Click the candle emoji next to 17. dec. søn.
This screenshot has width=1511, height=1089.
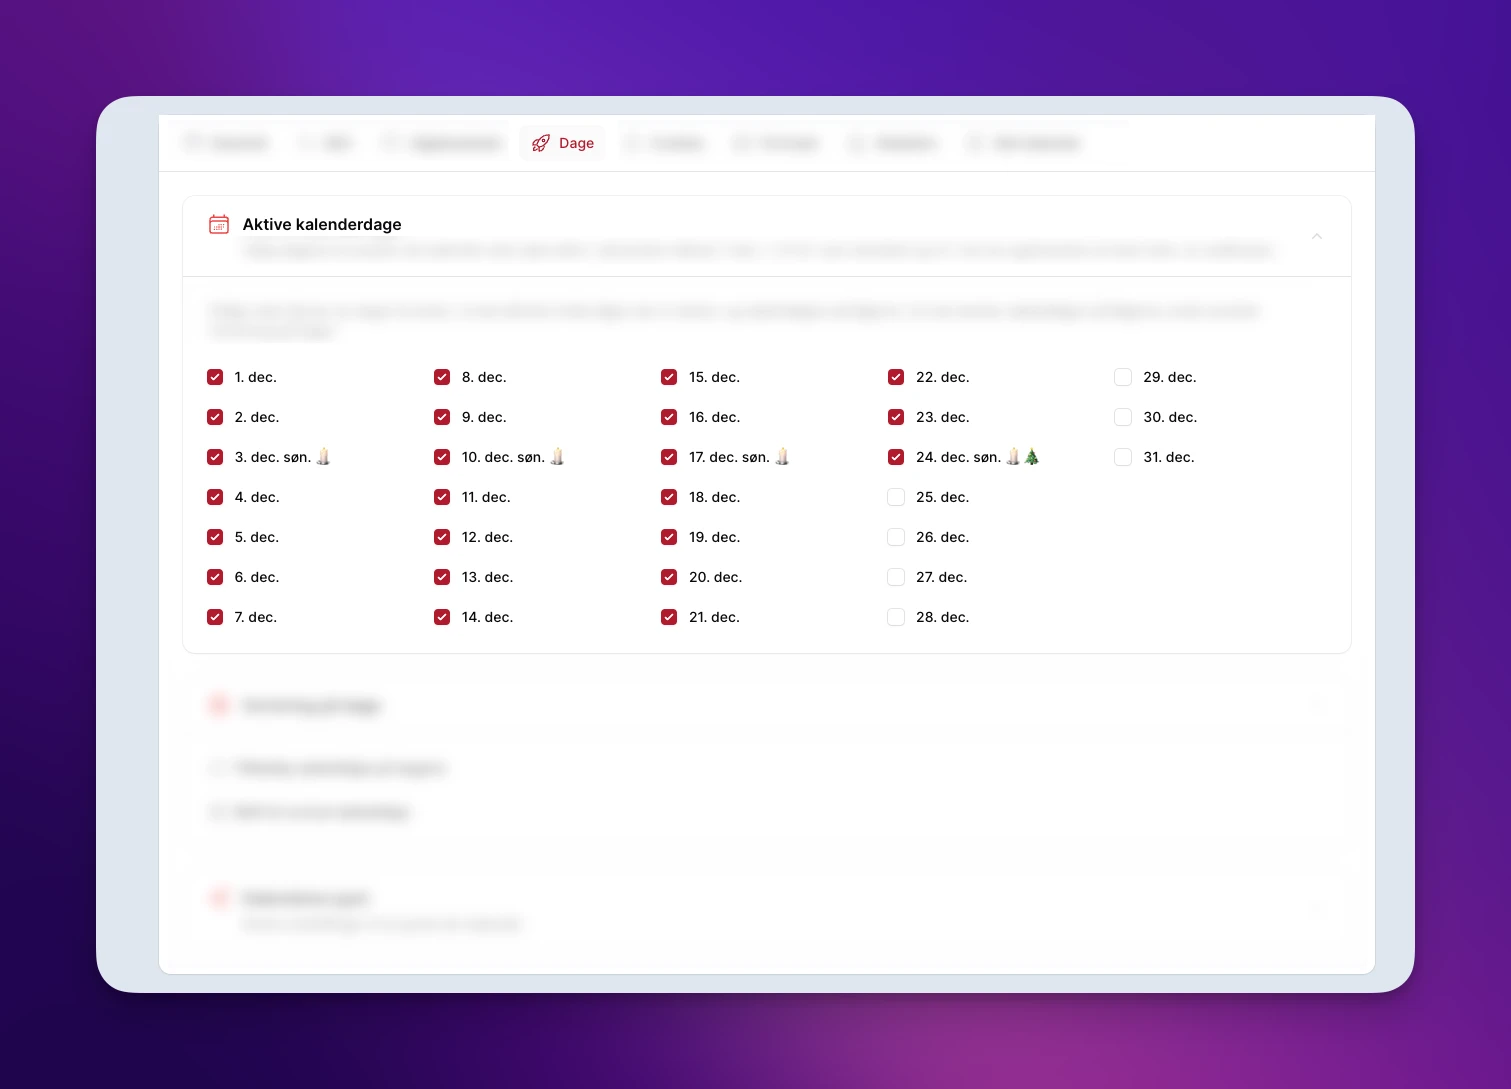pos(782,457)
